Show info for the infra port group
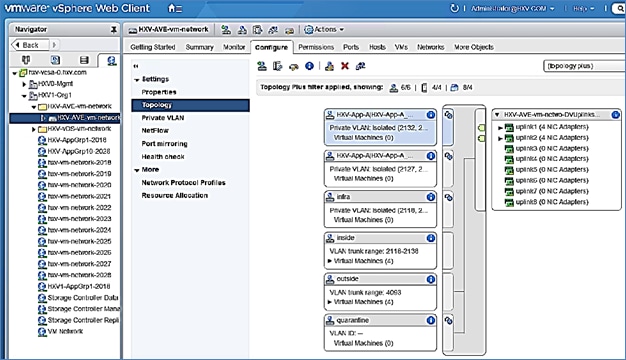Image resolution: width=626 pixels, height=360 pixels. pyautogui.click(x=430, y=197)
